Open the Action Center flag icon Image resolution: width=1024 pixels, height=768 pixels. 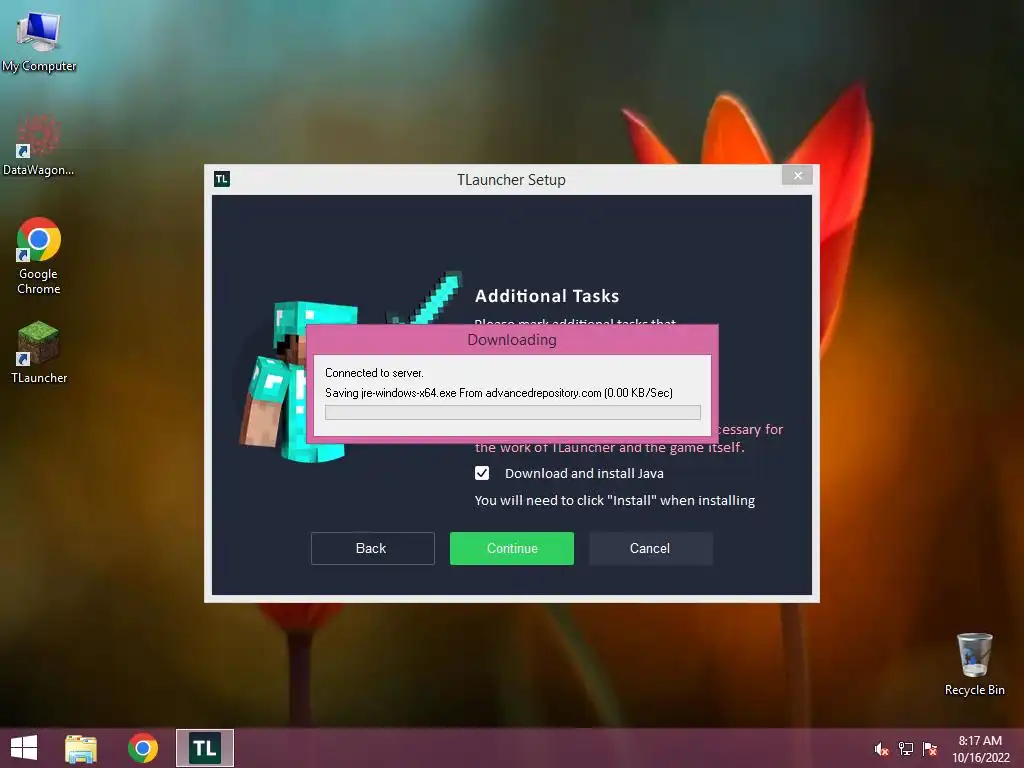[930, 749]
